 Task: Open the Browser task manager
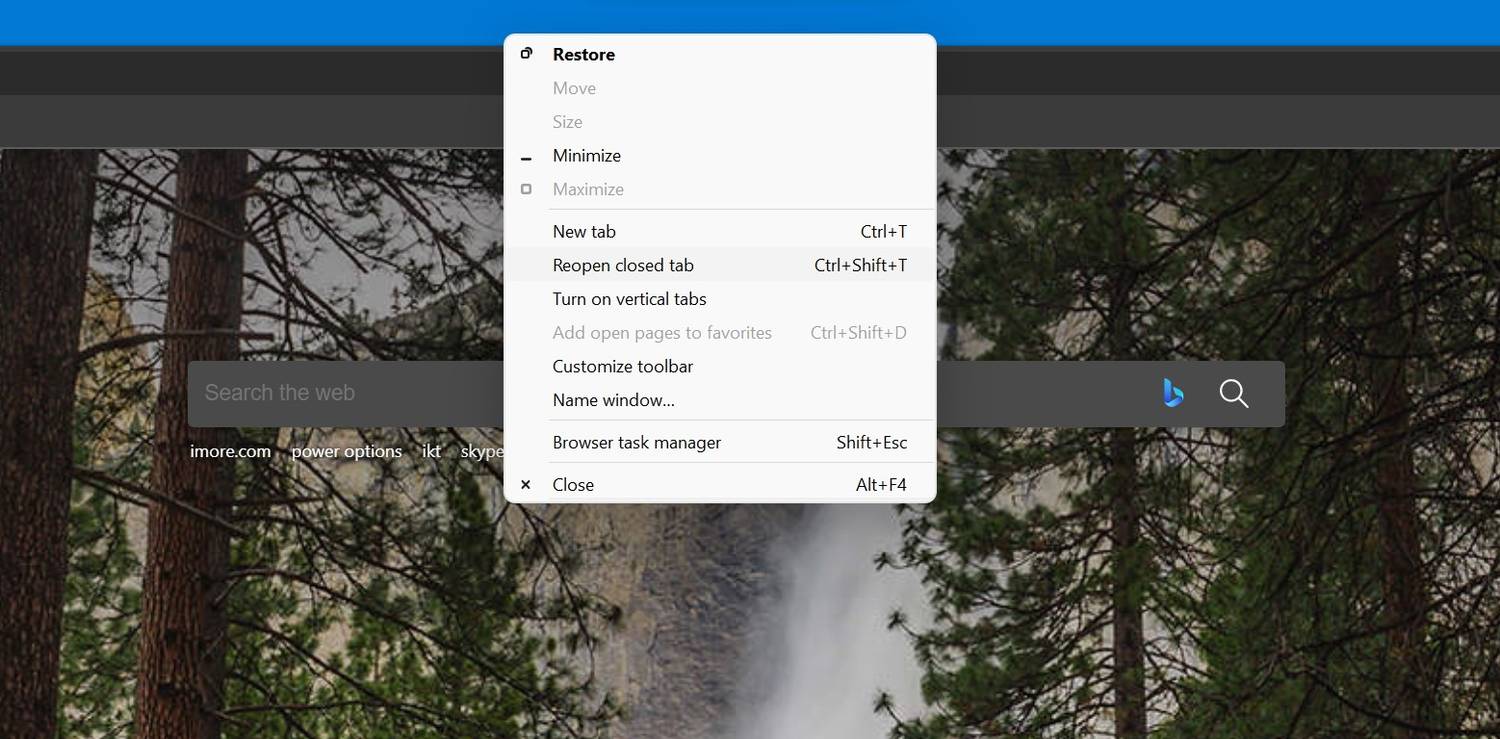click(637, 441)
